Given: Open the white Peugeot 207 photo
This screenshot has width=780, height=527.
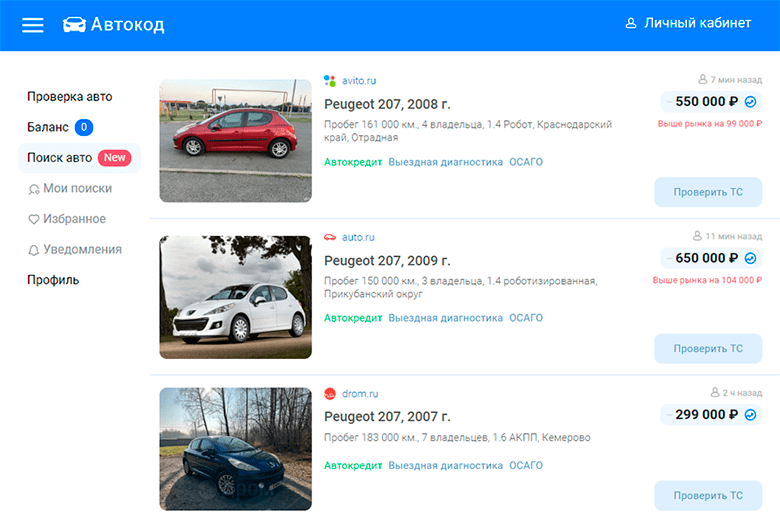Looking at the screenshot, I should coord(235,297).
